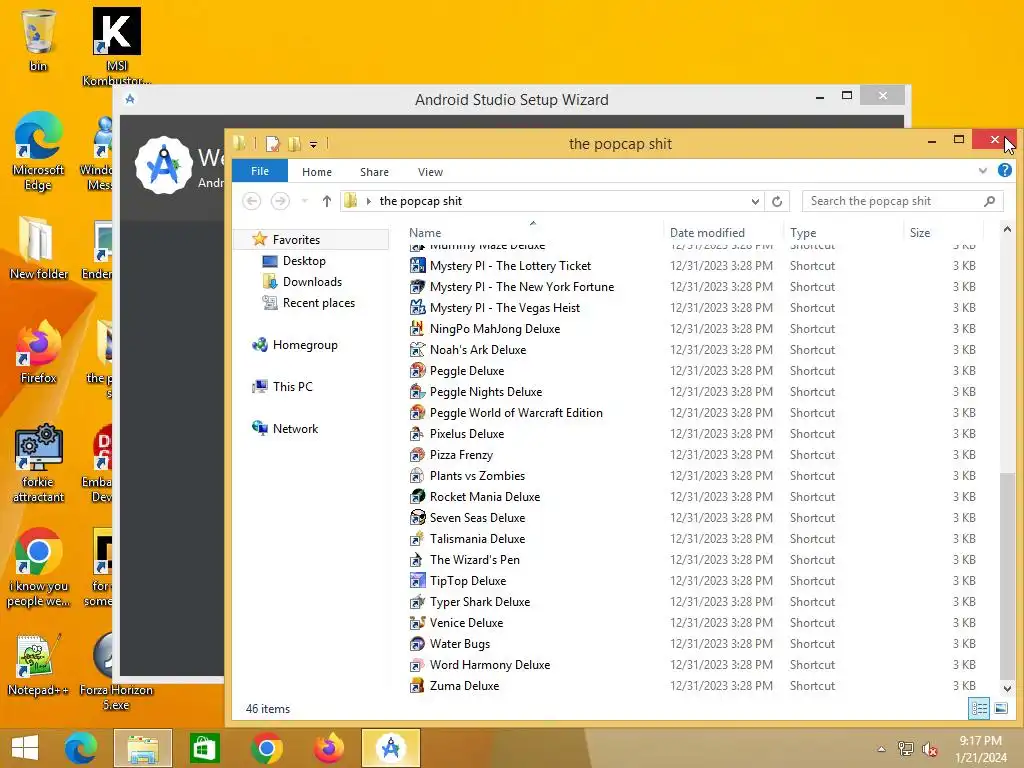Select The Wizard's Pen file name
Image resolution: width=1024 pixels, height=768 pixels.
point(475,560)
